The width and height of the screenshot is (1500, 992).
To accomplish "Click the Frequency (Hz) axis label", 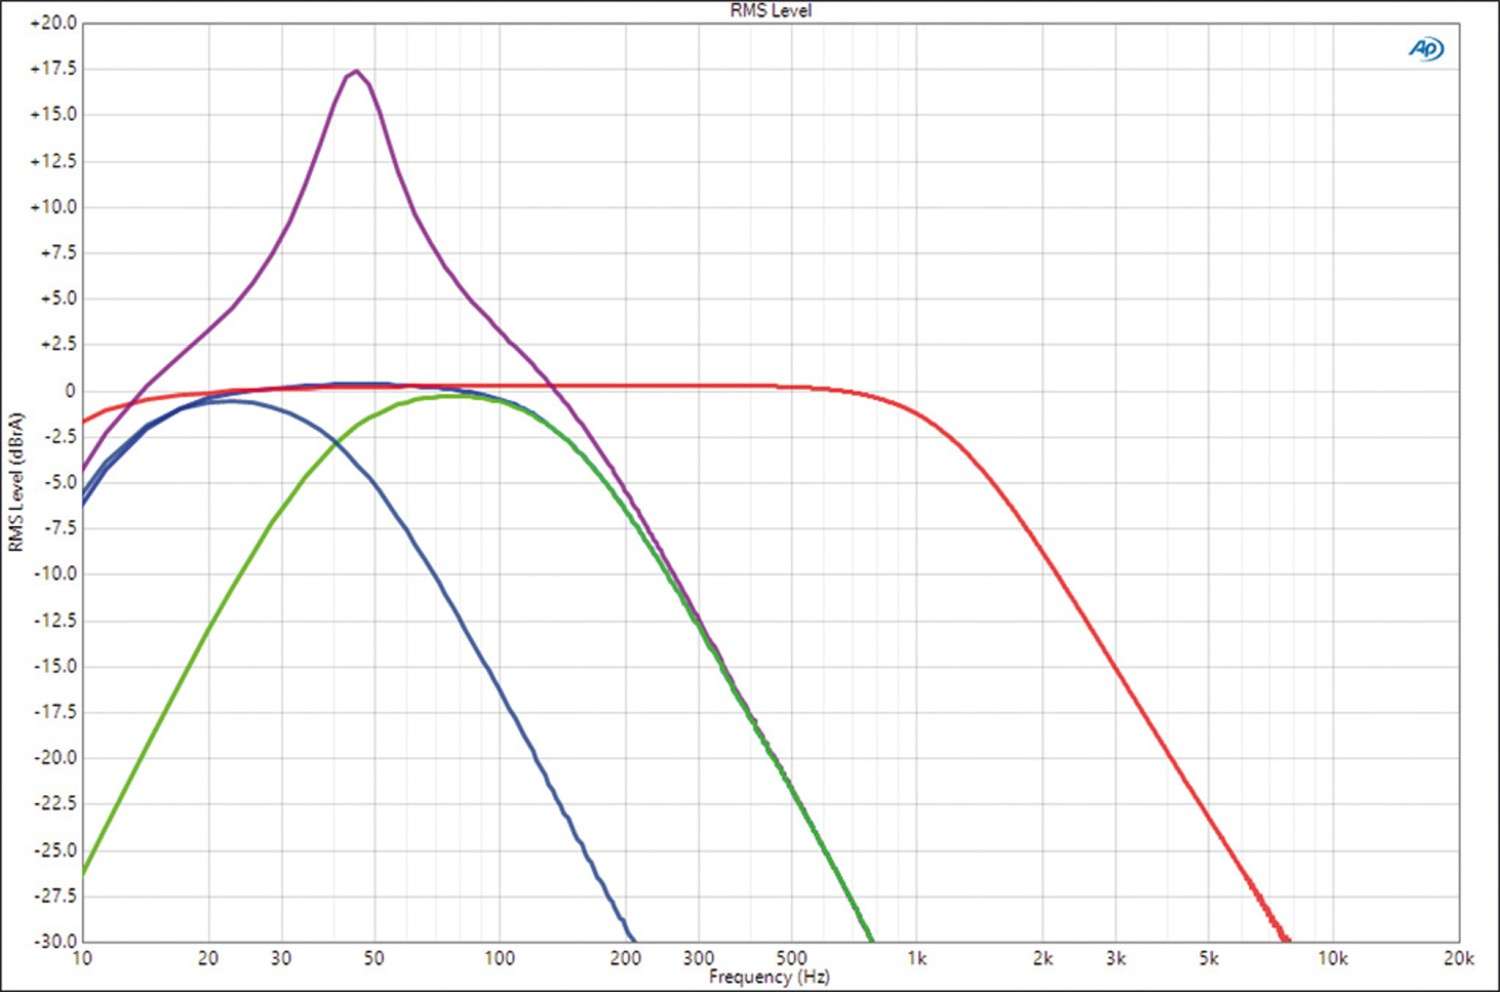I will click(x=769, y=976).
